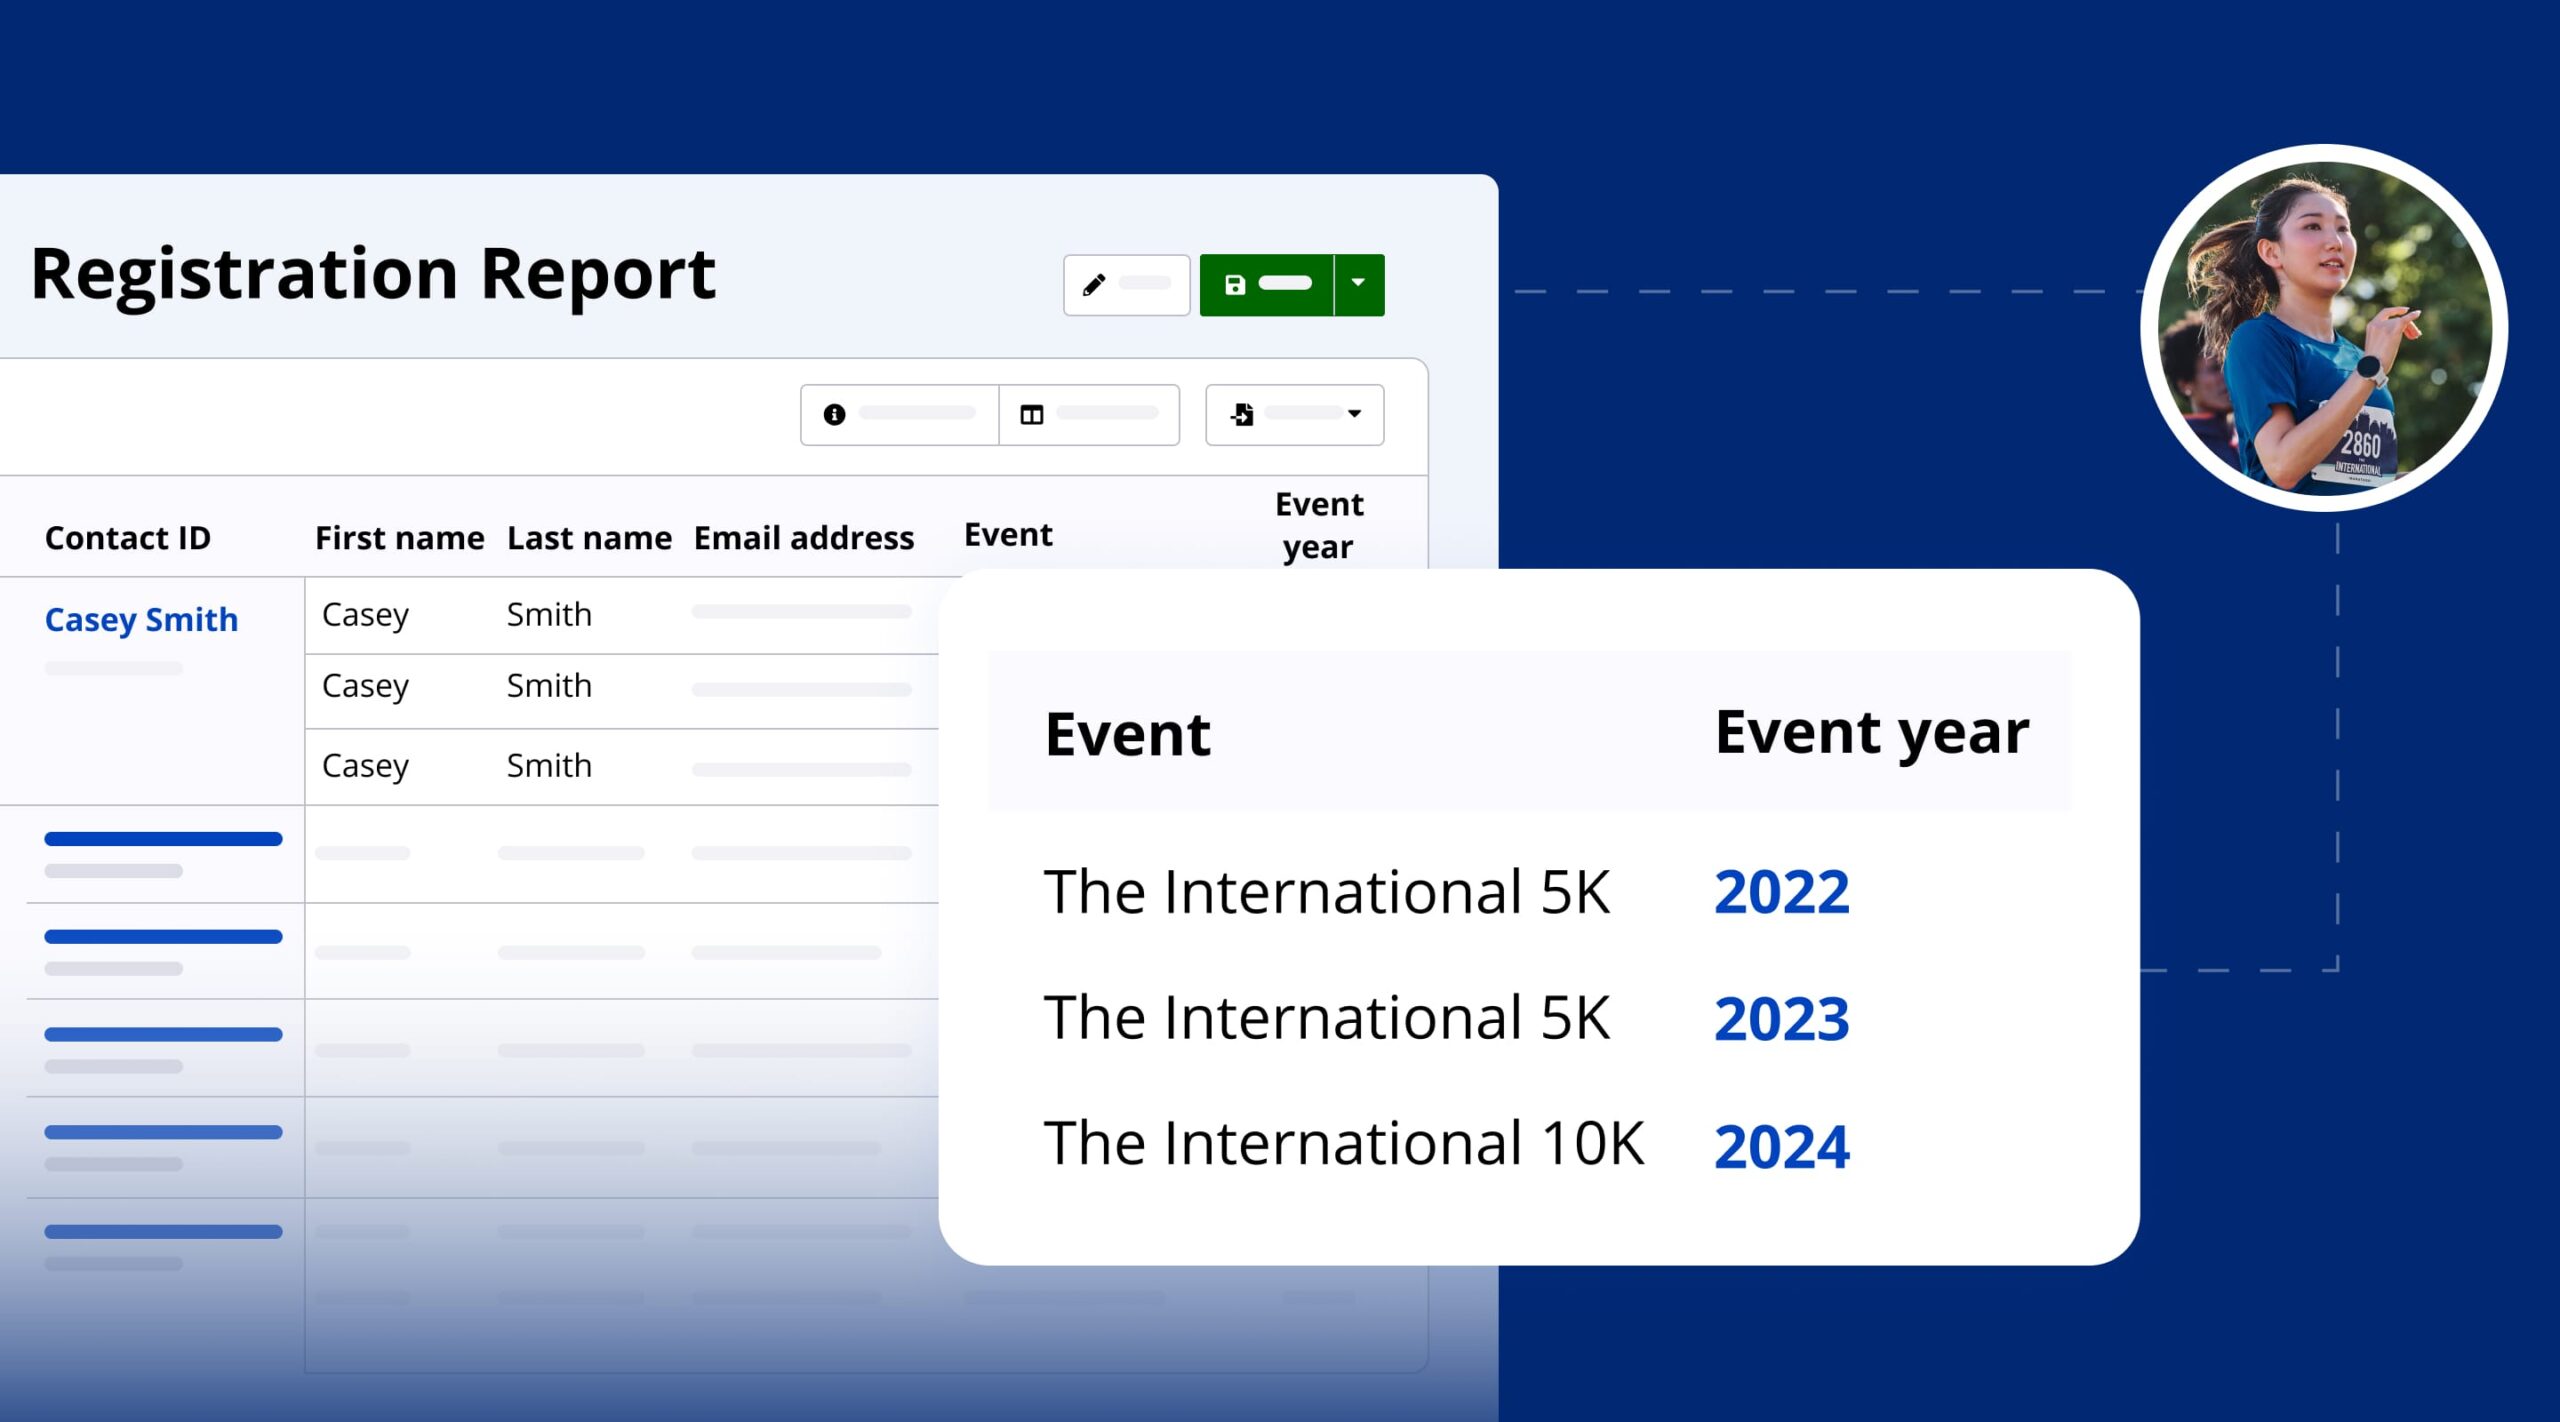2560x1422 pixels.
Task: Click the green save disk icon
Action: pyautogui.click(x=1236, y=285)
